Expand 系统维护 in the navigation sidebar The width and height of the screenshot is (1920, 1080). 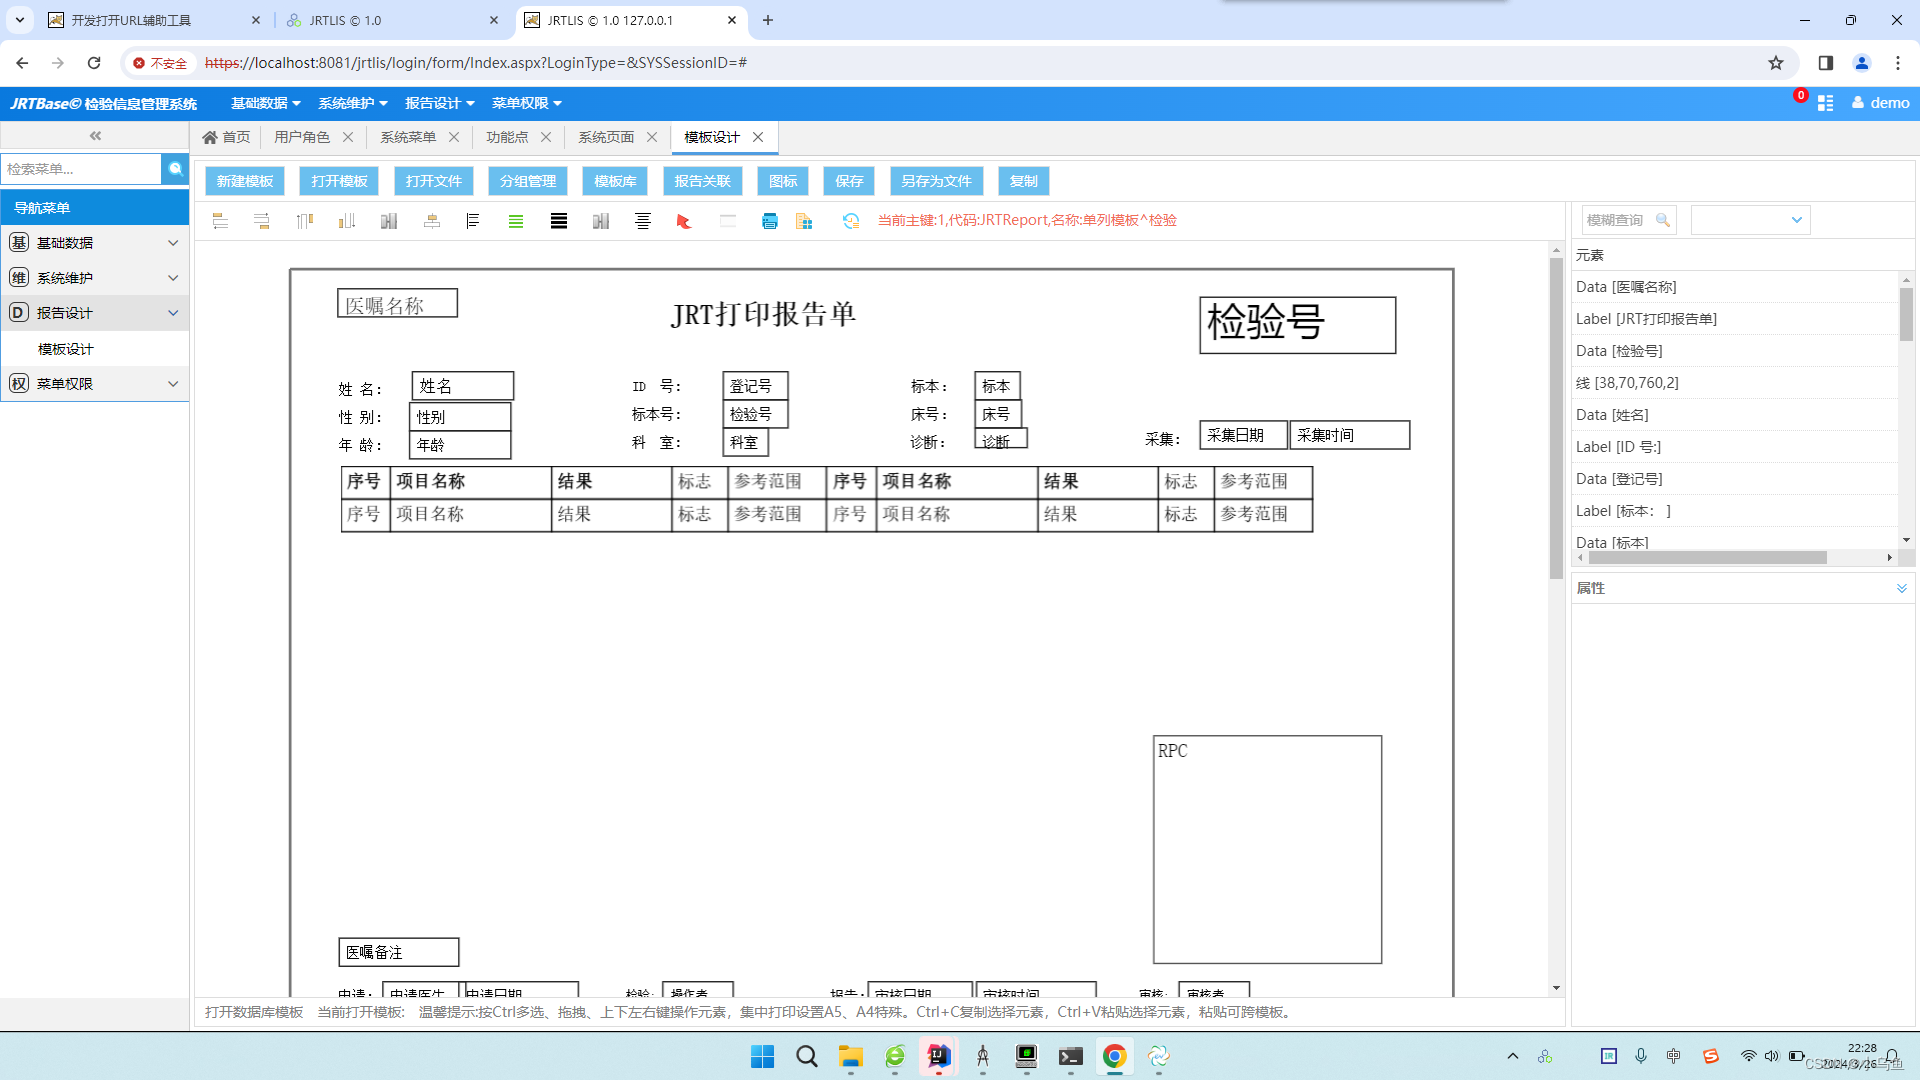click(x=95, y=278)
